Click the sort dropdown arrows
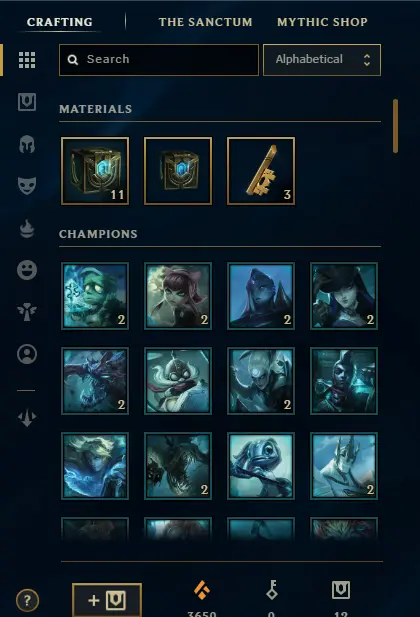 pyautogui.click(x=367, y=60)
